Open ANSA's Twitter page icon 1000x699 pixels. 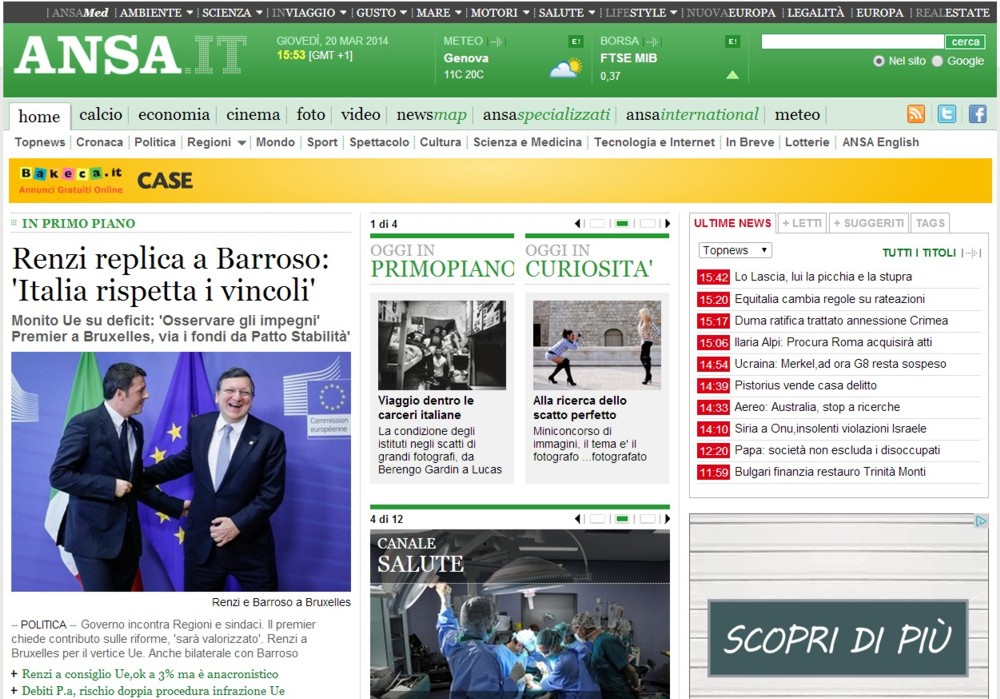click(x=946, y=114)
